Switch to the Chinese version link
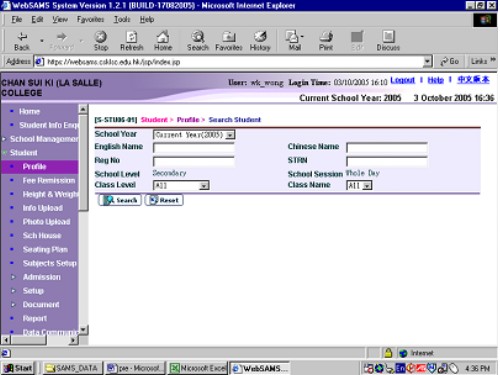Screen dimensions: 500x375 click(473, 80)
